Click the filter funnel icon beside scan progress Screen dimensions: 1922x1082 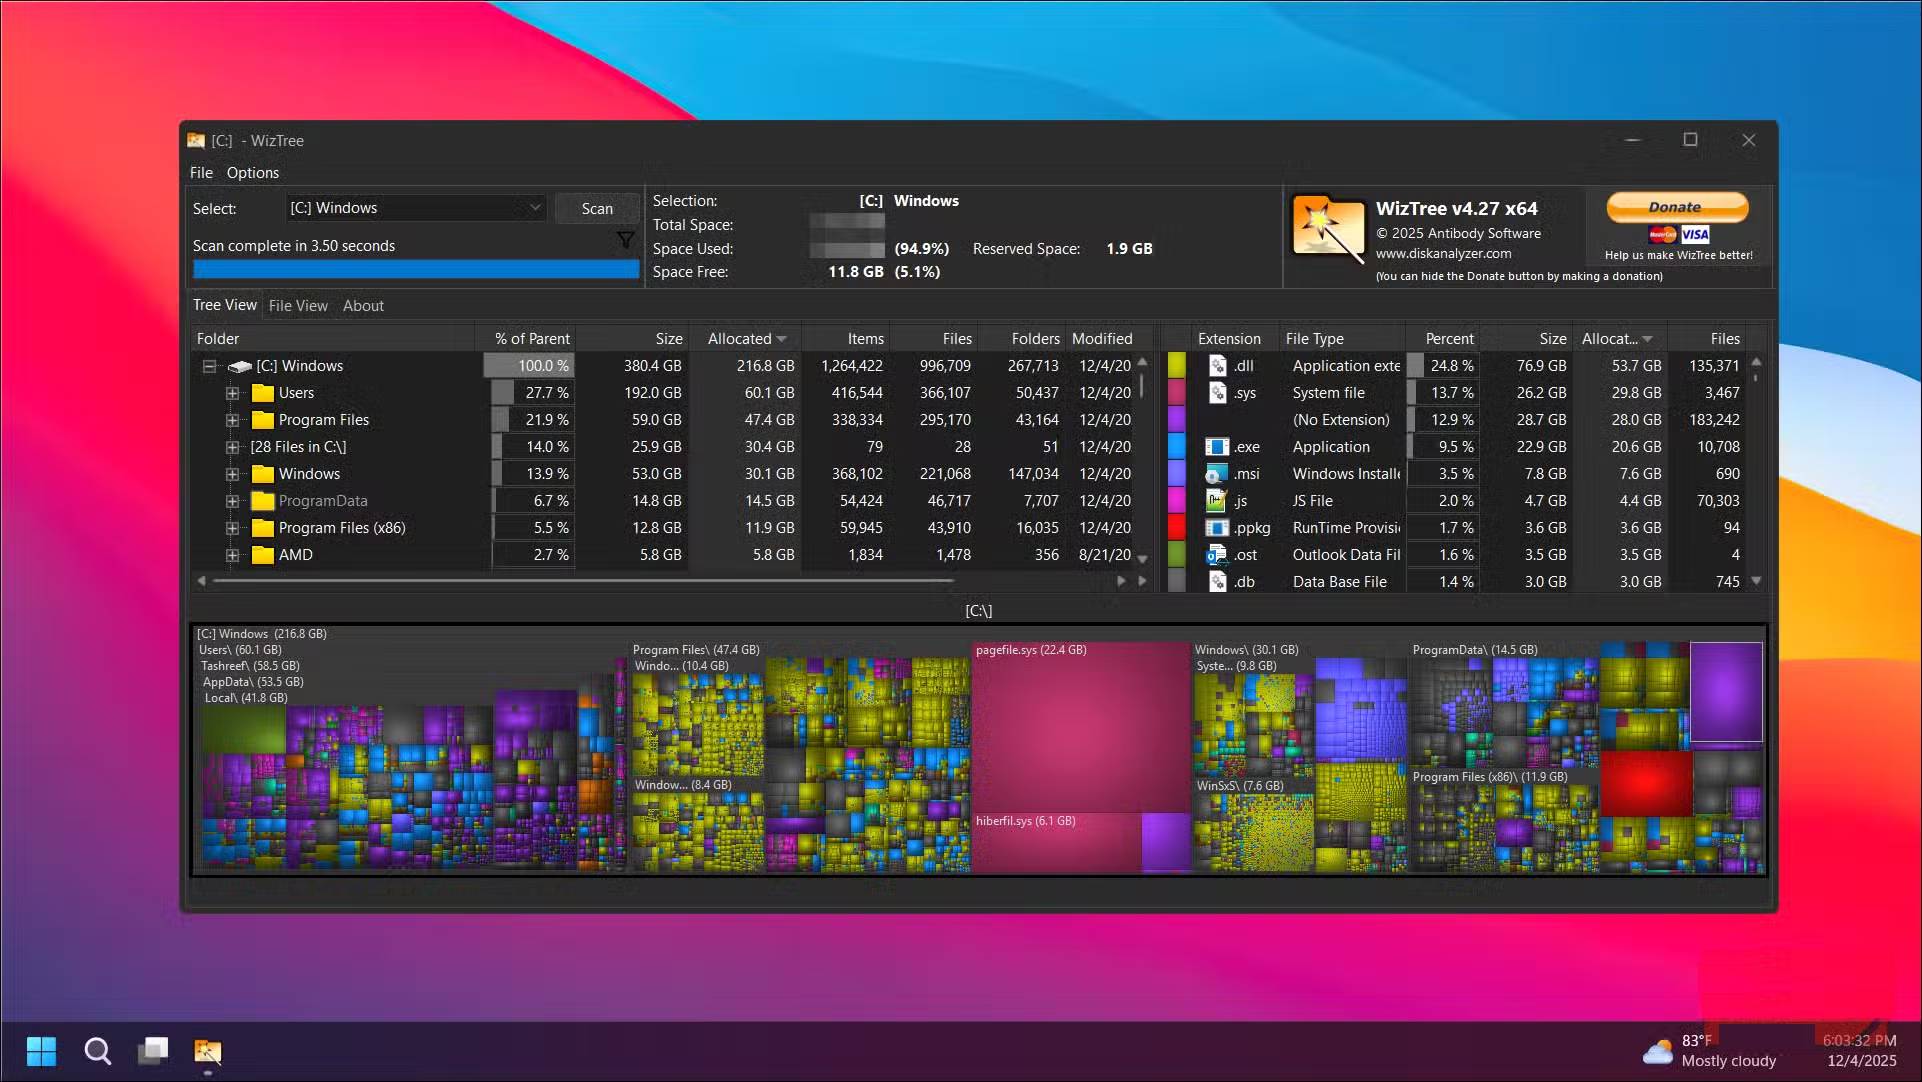click(626, 239)
